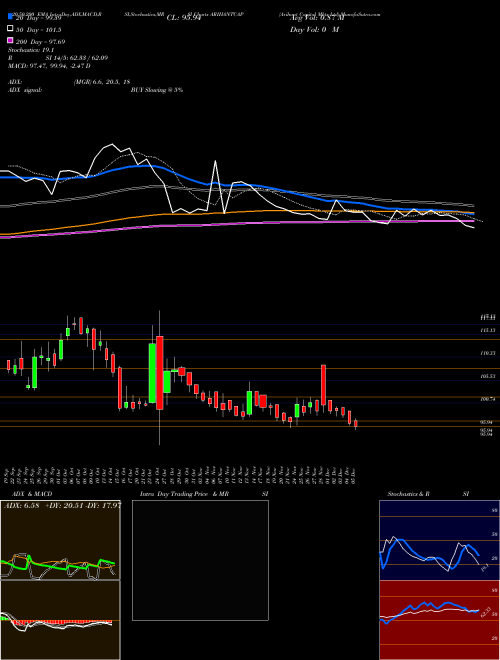Click the 'ADX: 6.58 +DY: 20.51 -DY: 17.97' readout
Image resolution: width=500 pixels, height=660 pixels.
[63, 506]
